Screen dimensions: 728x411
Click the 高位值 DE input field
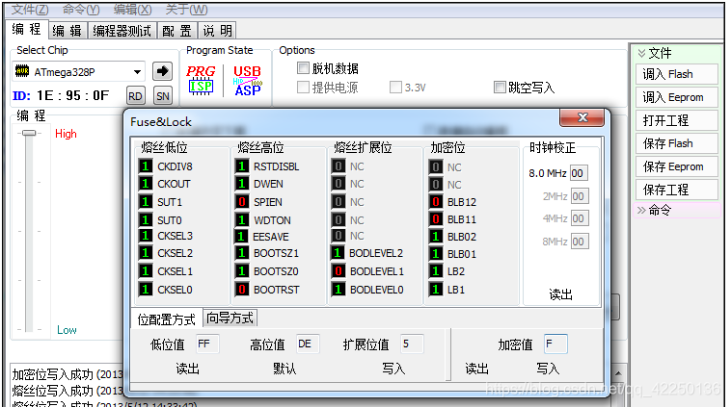point(308,344)
